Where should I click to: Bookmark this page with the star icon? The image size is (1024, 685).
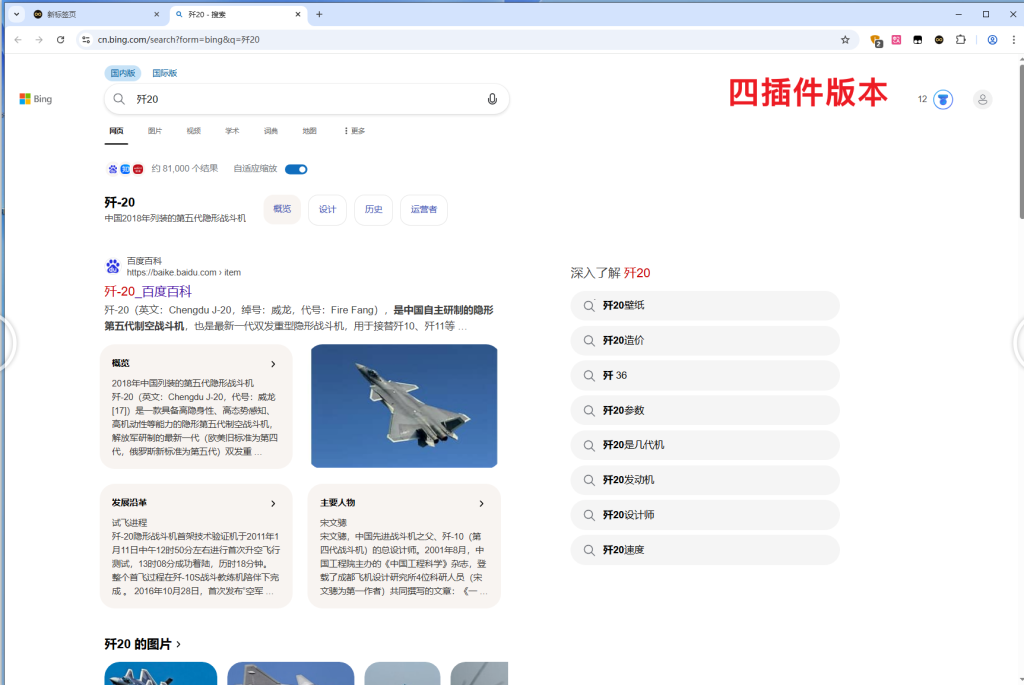pos(845,40)
